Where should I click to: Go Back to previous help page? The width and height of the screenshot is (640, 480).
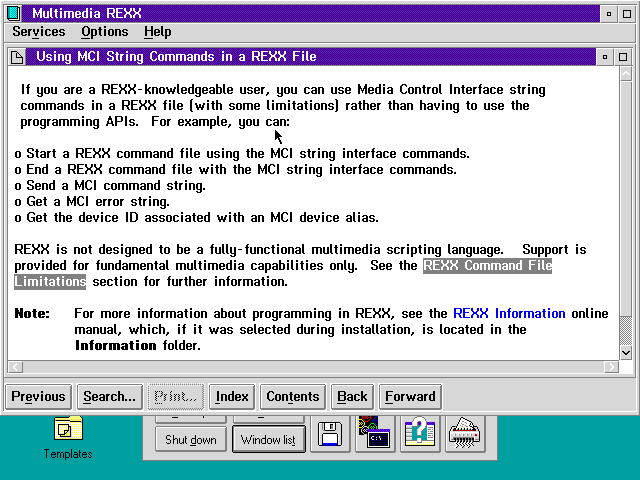[x=352, y=396]
